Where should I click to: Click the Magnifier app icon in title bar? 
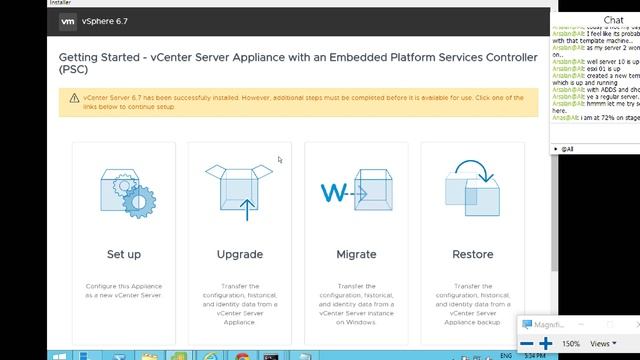pyautogui.click(x=527, y=324)
